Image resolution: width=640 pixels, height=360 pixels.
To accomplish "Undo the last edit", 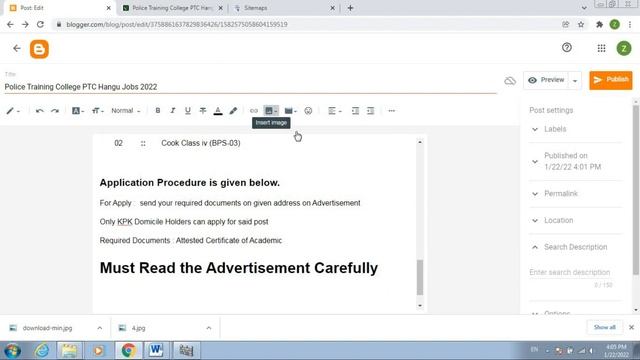I will tap(40, 111).
